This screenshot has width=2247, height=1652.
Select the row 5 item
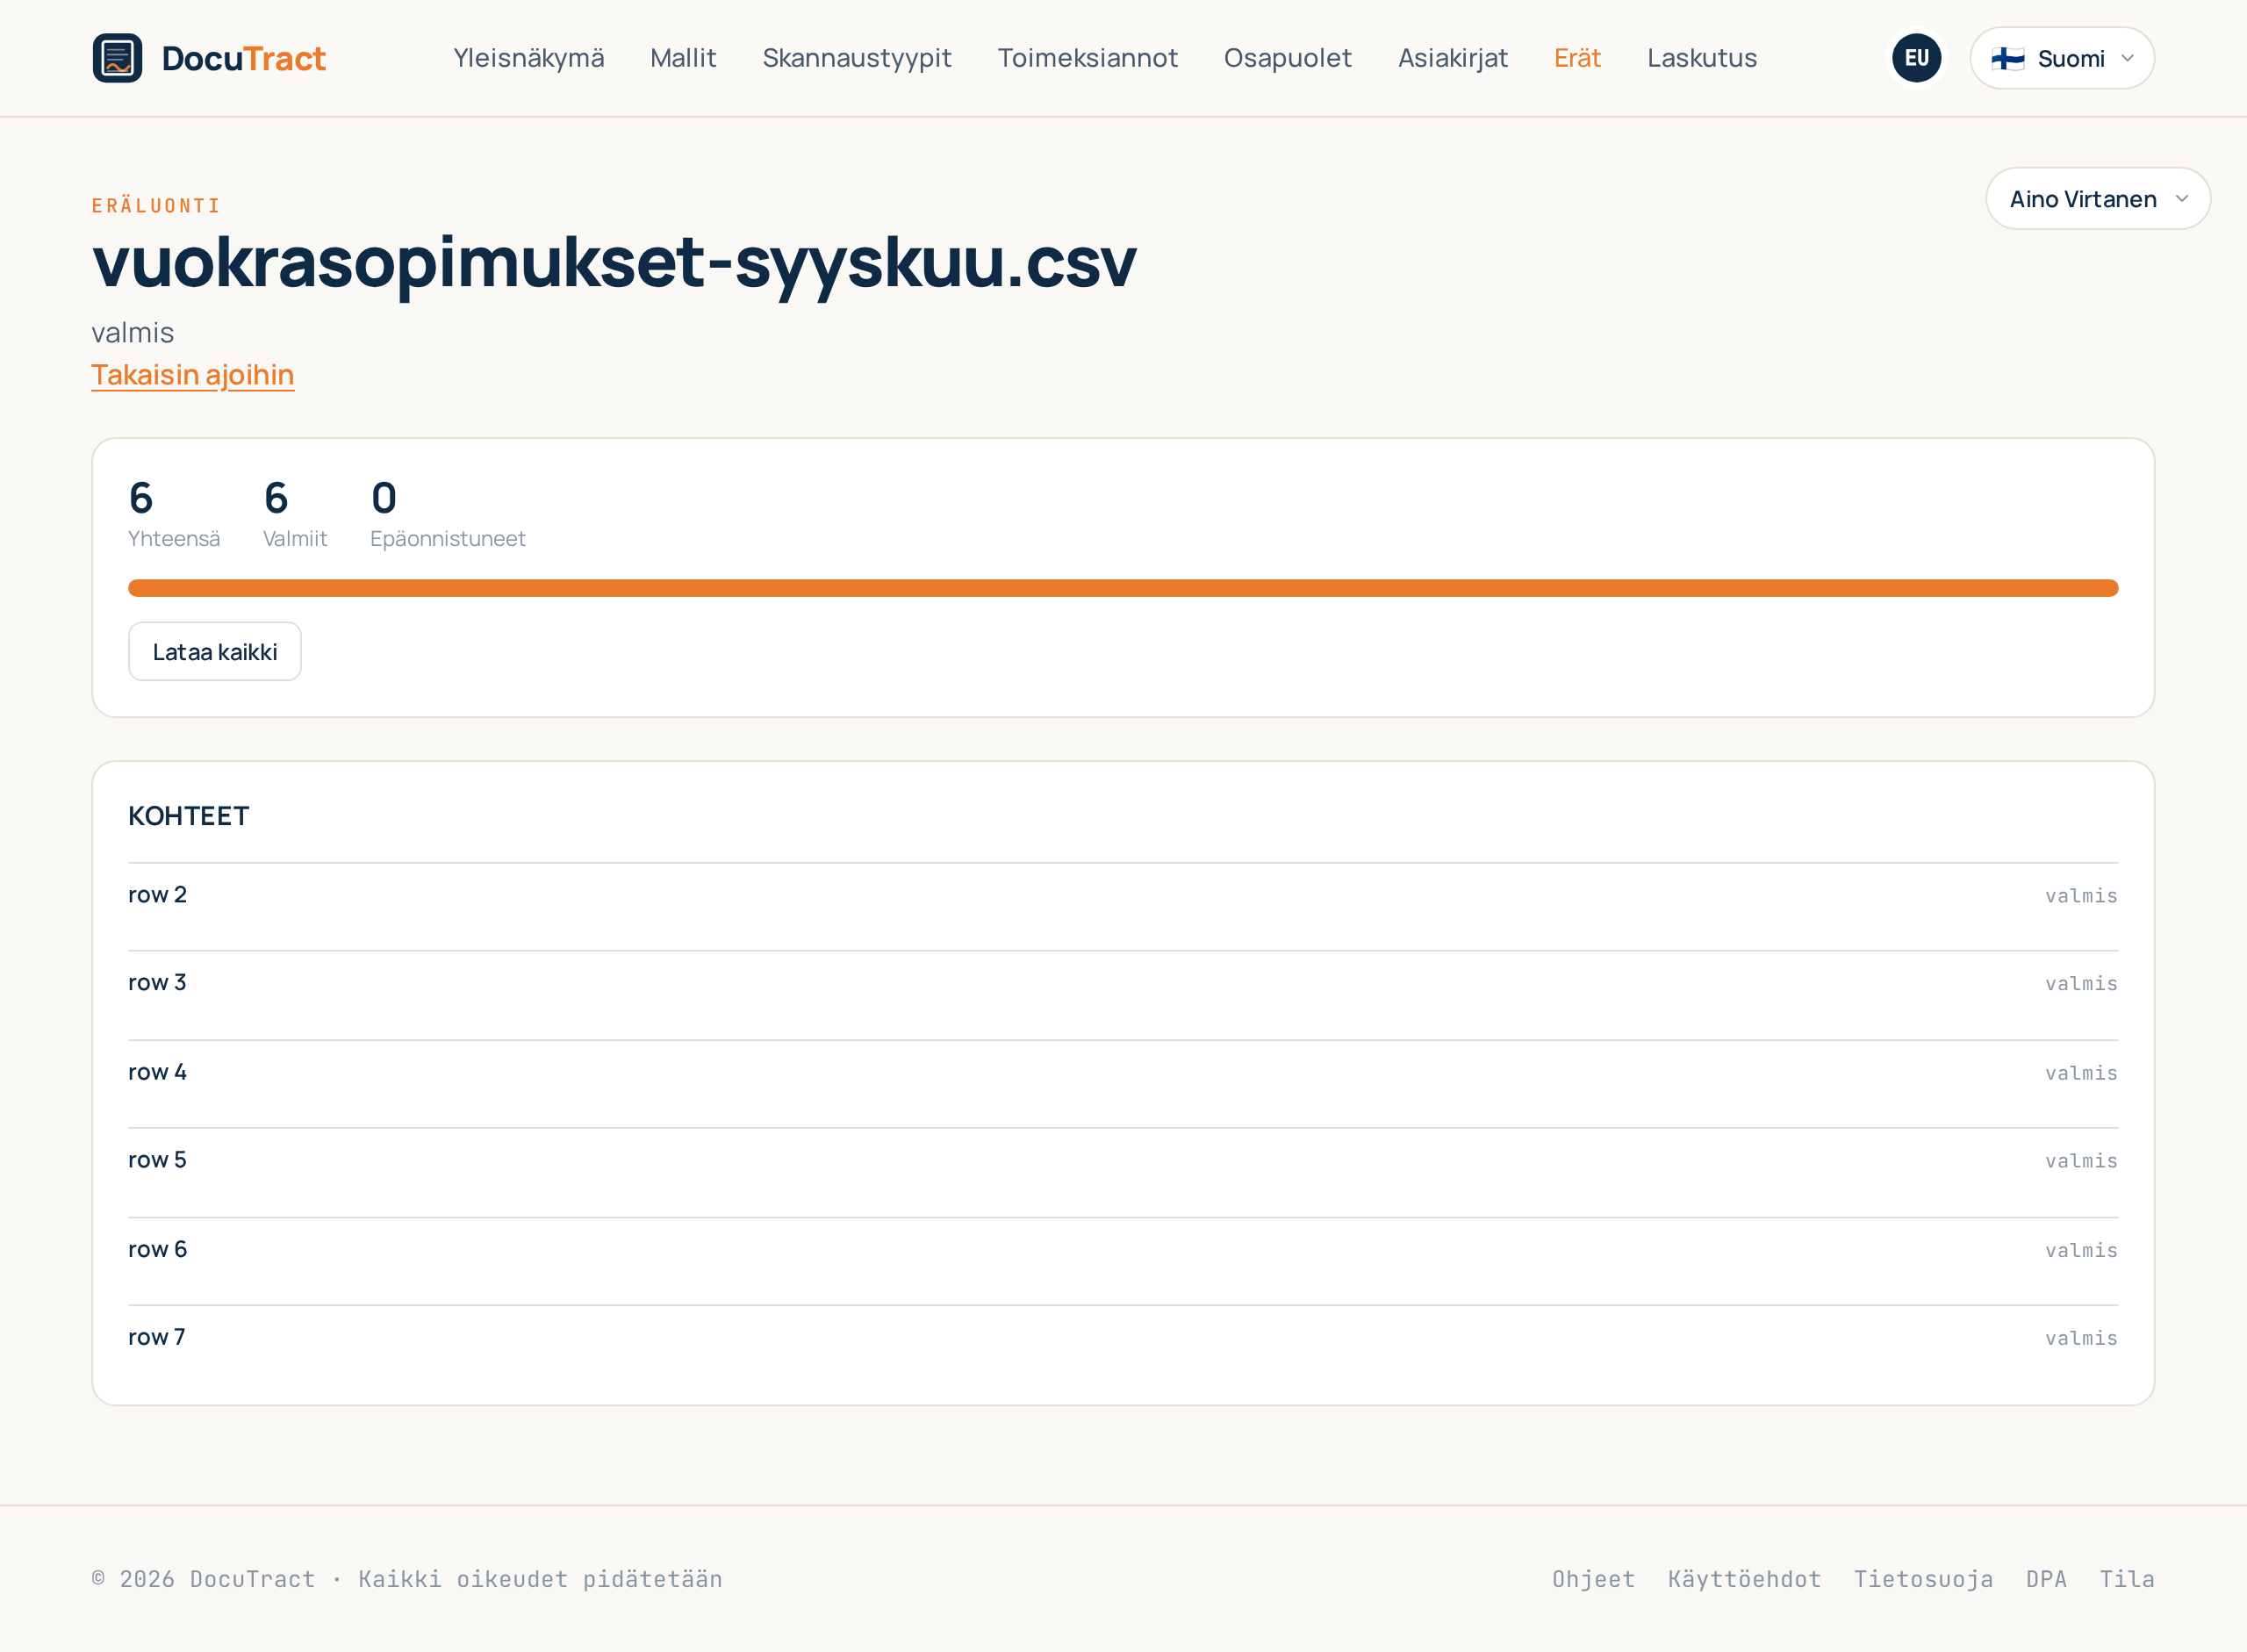(x=1122, y=1172)
